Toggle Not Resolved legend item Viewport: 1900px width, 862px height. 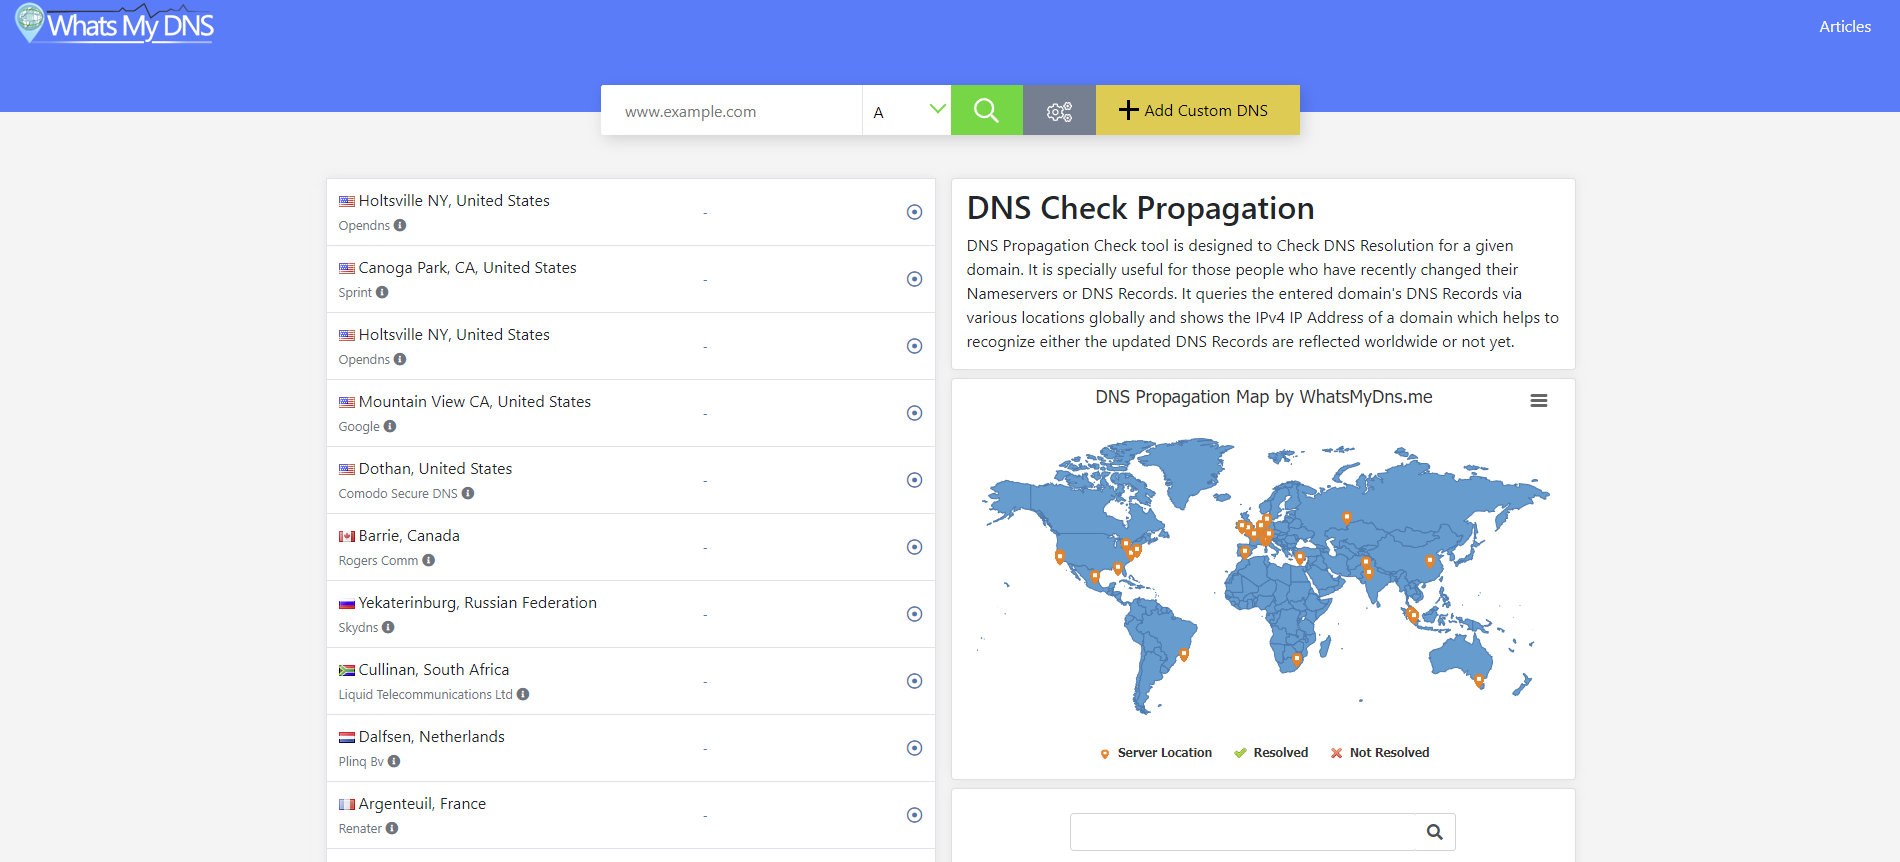coord(1380,753)
